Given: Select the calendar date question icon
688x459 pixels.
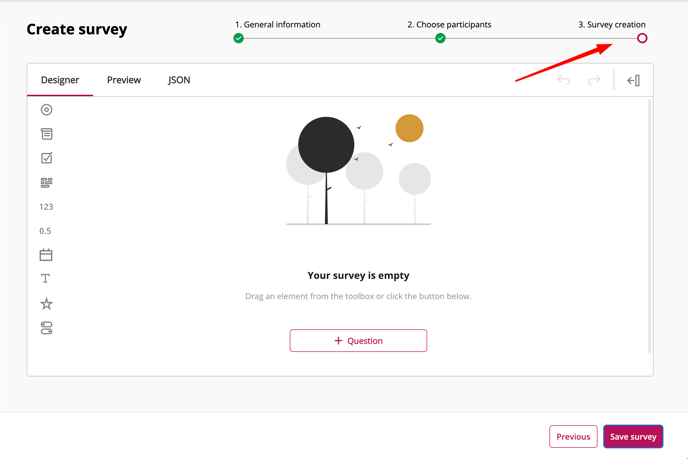Looking at the screenshot, I should (x=46, y=255).
